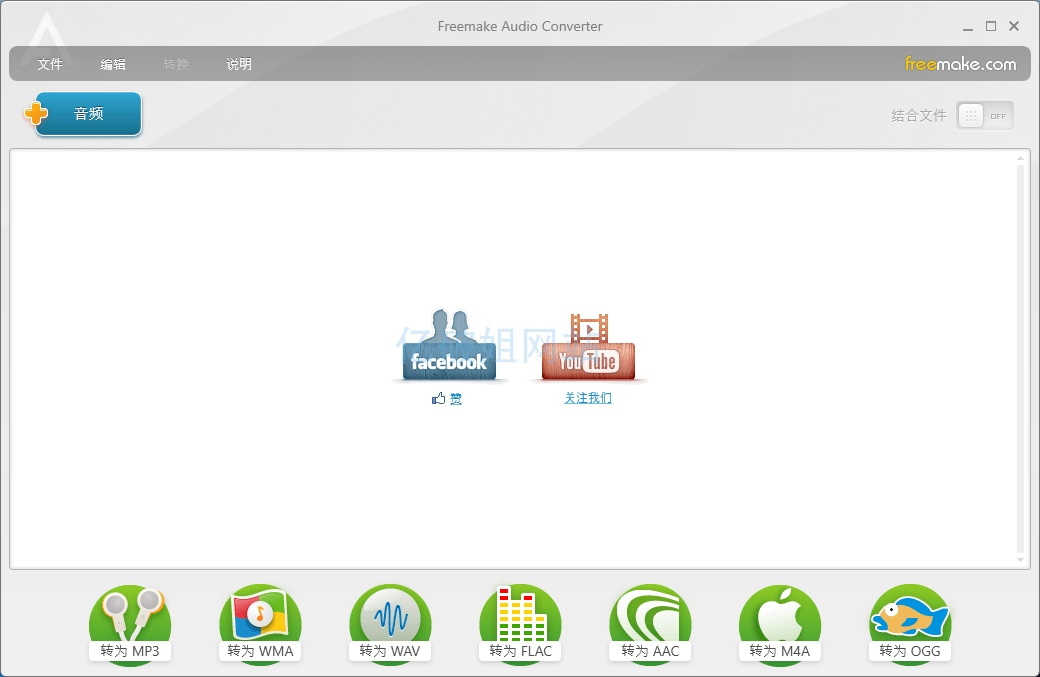Open the 说明 help menu
The width and height of the screenshot is (1040, 677).
point(239,64)
